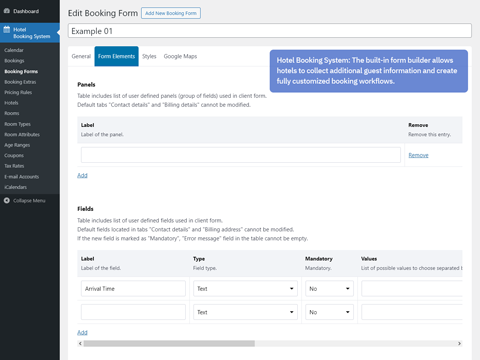Click the Panels section heading
Image resolution: width=480 pixels, height=360 pixels.
(x=86, y=84)
